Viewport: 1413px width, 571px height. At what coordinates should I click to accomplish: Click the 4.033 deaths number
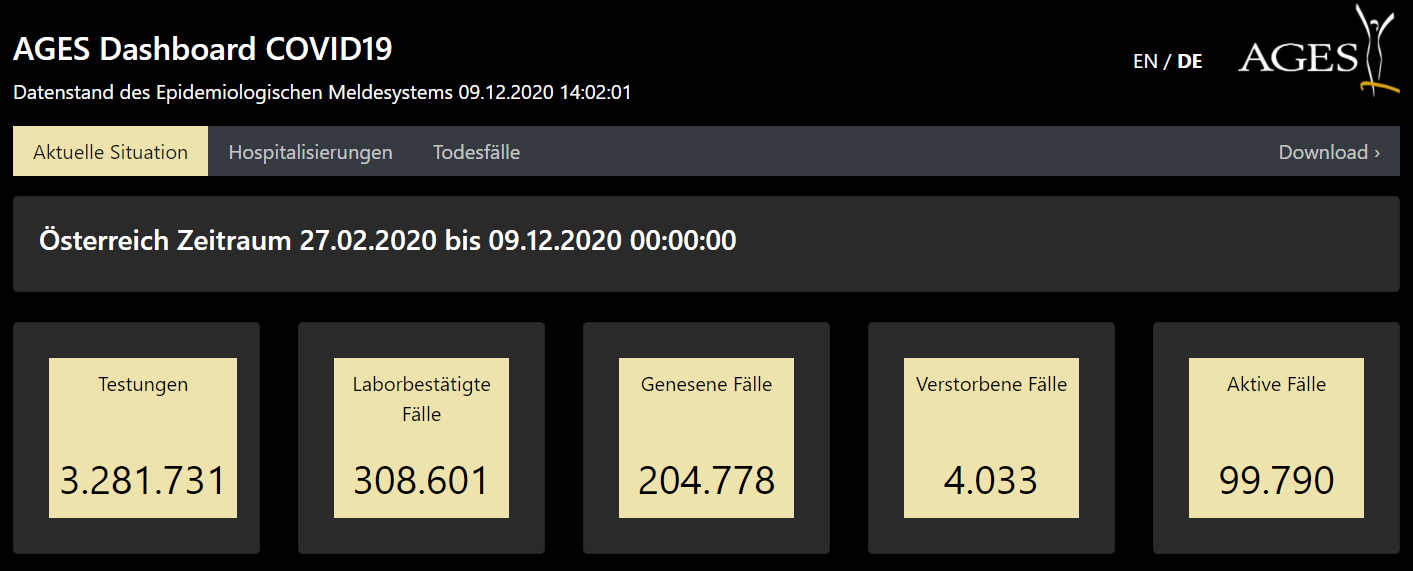click(991, 481)
